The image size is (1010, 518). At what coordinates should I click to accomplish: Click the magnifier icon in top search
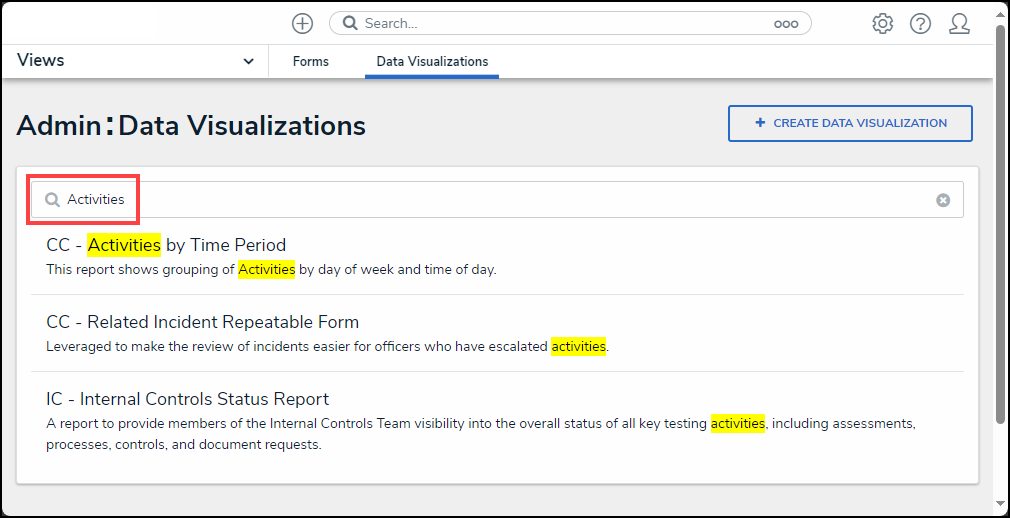tap(347, 23)
